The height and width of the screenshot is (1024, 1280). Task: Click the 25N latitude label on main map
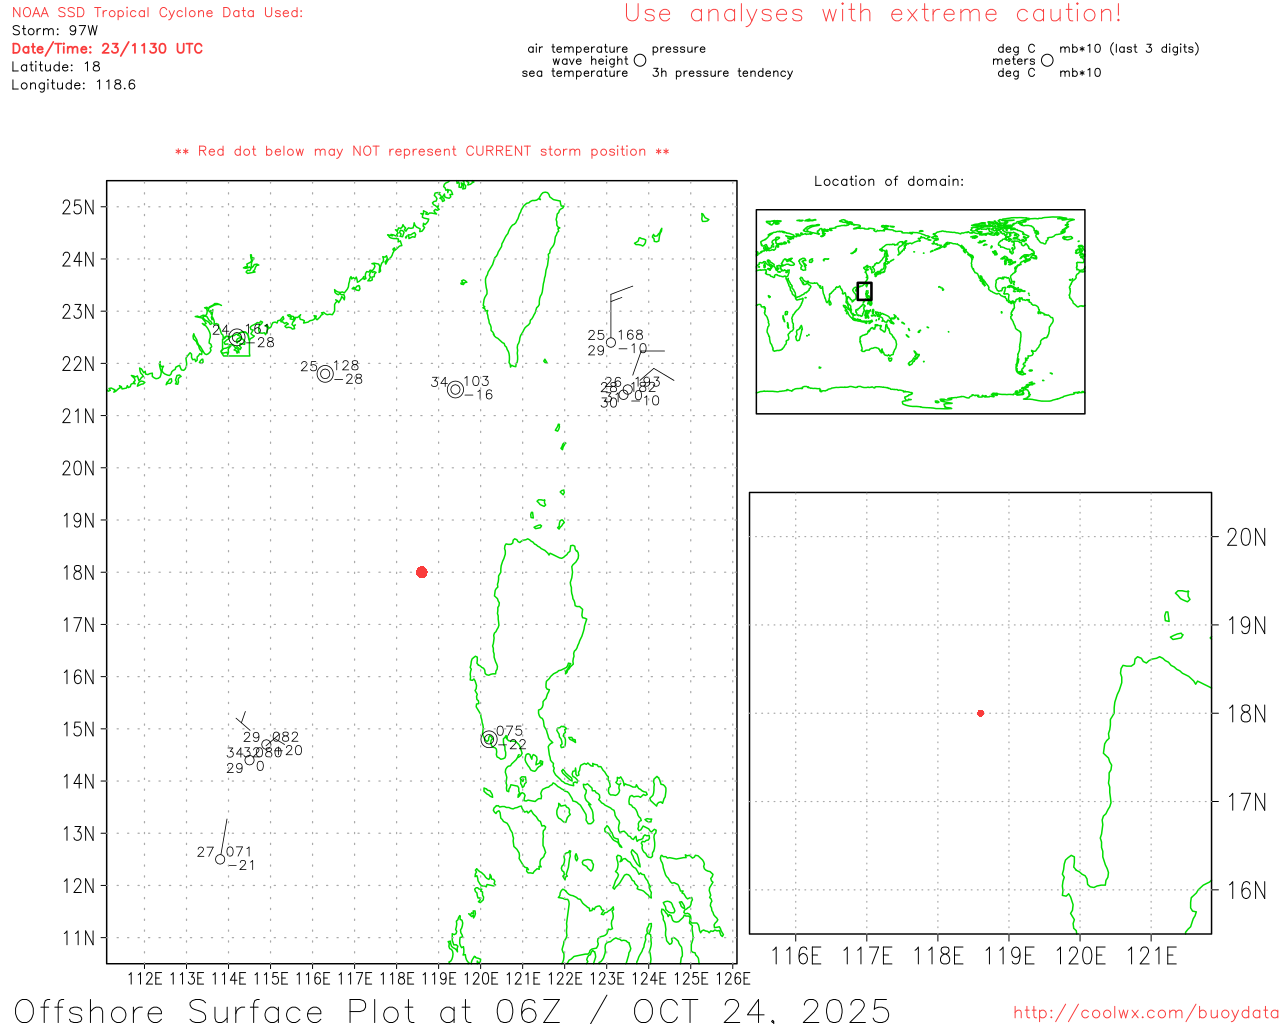(78, 207)
